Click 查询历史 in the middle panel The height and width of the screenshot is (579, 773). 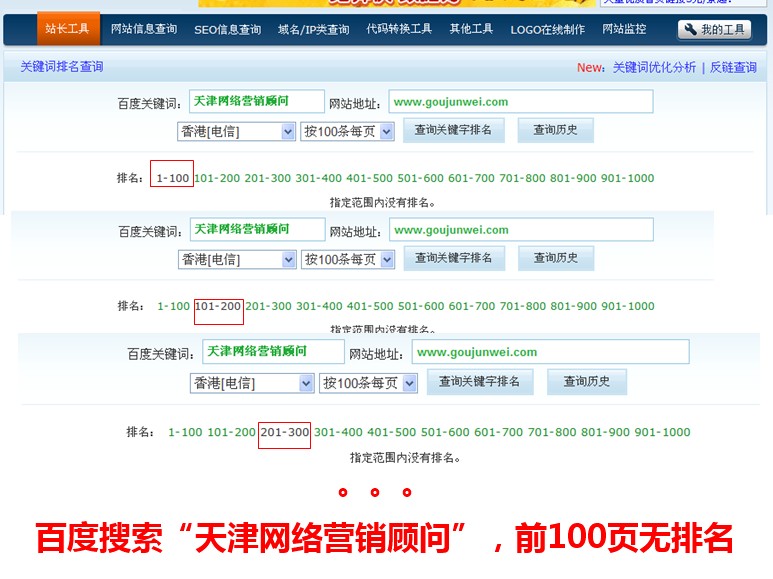tap(556, 258)
